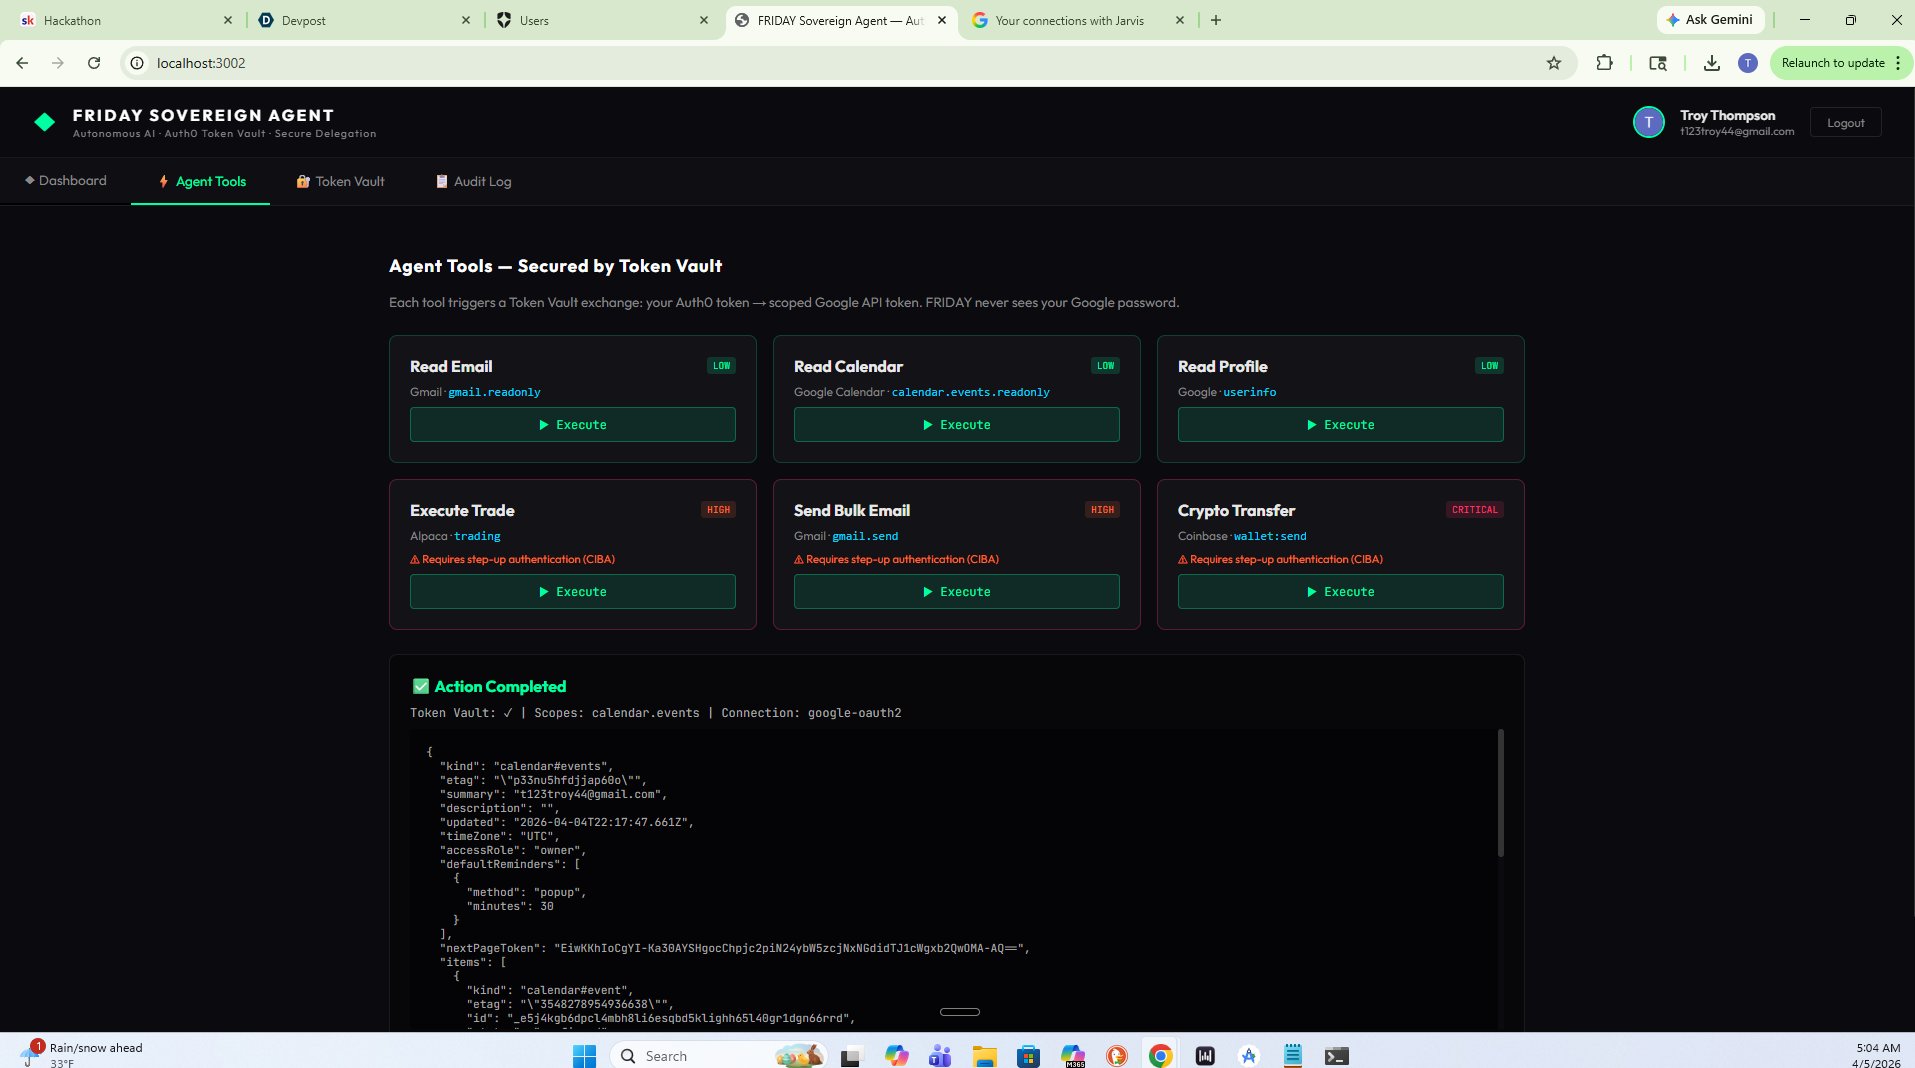Click the green diamond FRIDAY logo
The image size is (1915, 1068).
(44, 122)
